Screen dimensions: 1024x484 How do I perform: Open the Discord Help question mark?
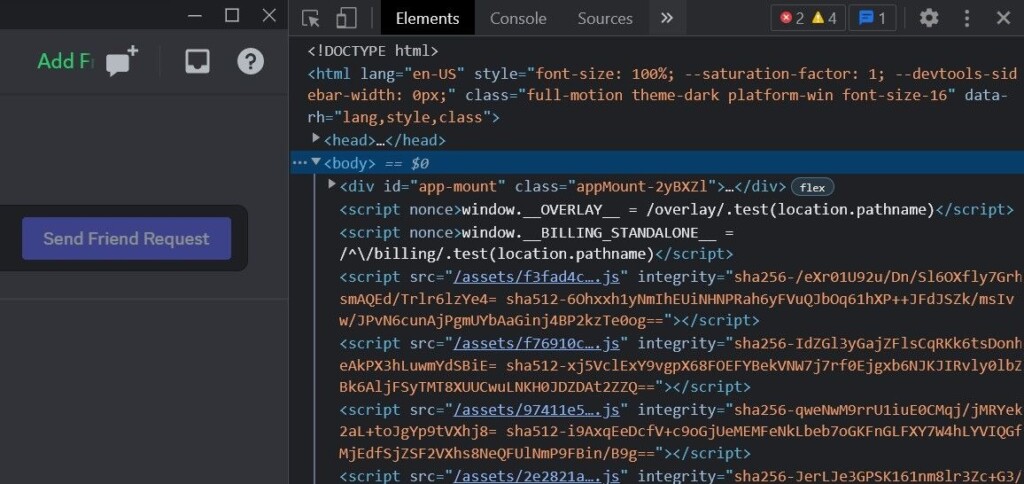pos(250,62)
